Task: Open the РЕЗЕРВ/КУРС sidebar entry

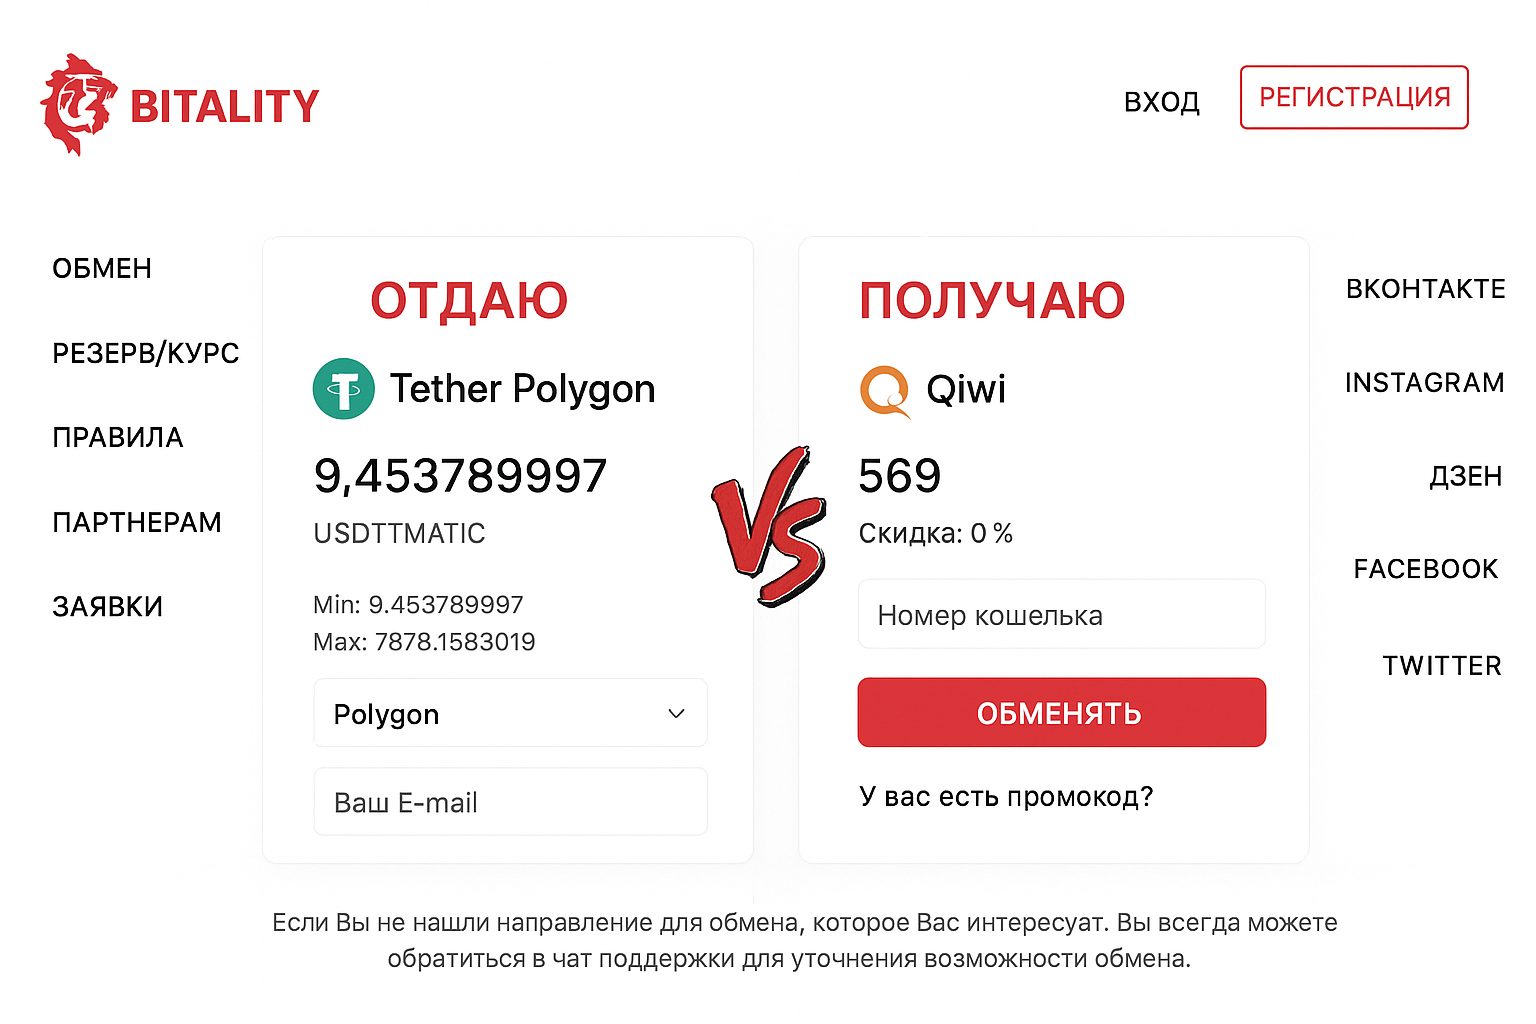Action: click(x=145, y=352)
